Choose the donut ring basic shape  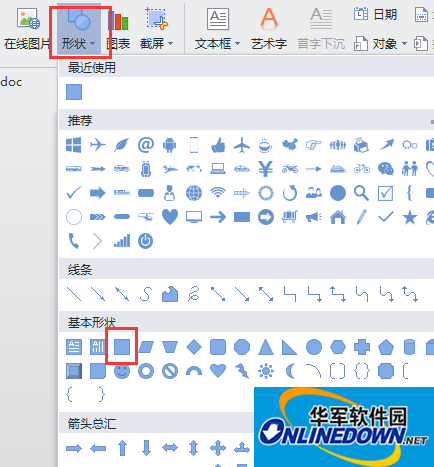(x=146, y=371)
